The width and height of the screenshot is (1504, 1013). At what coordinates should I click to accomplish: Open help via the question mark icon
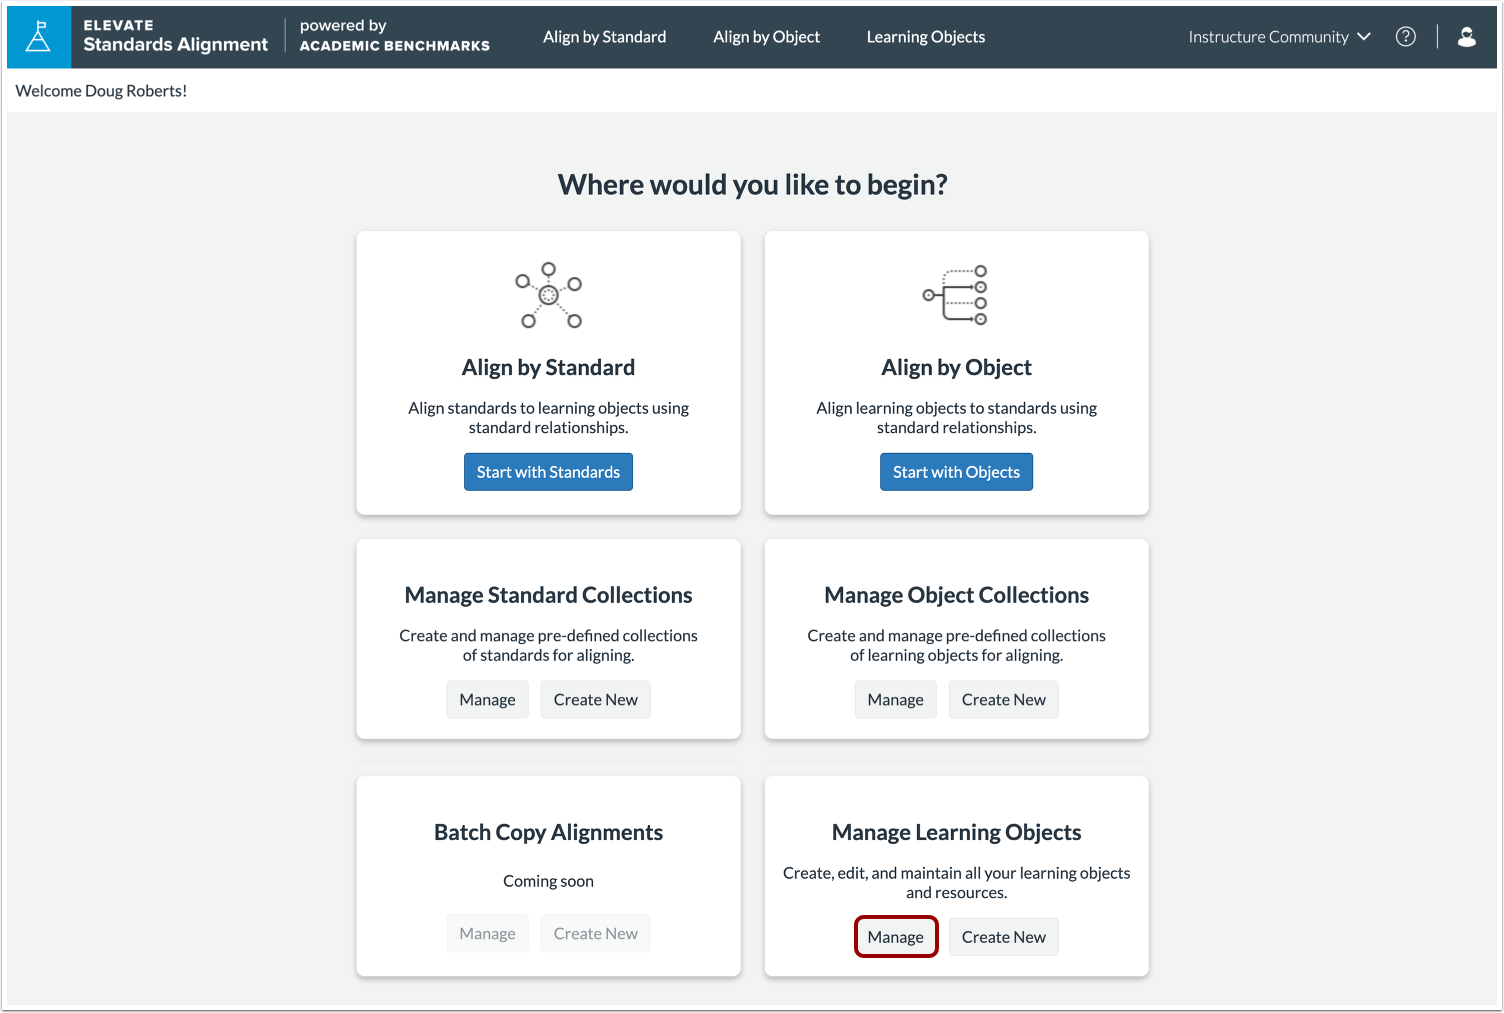[1405, 36]
